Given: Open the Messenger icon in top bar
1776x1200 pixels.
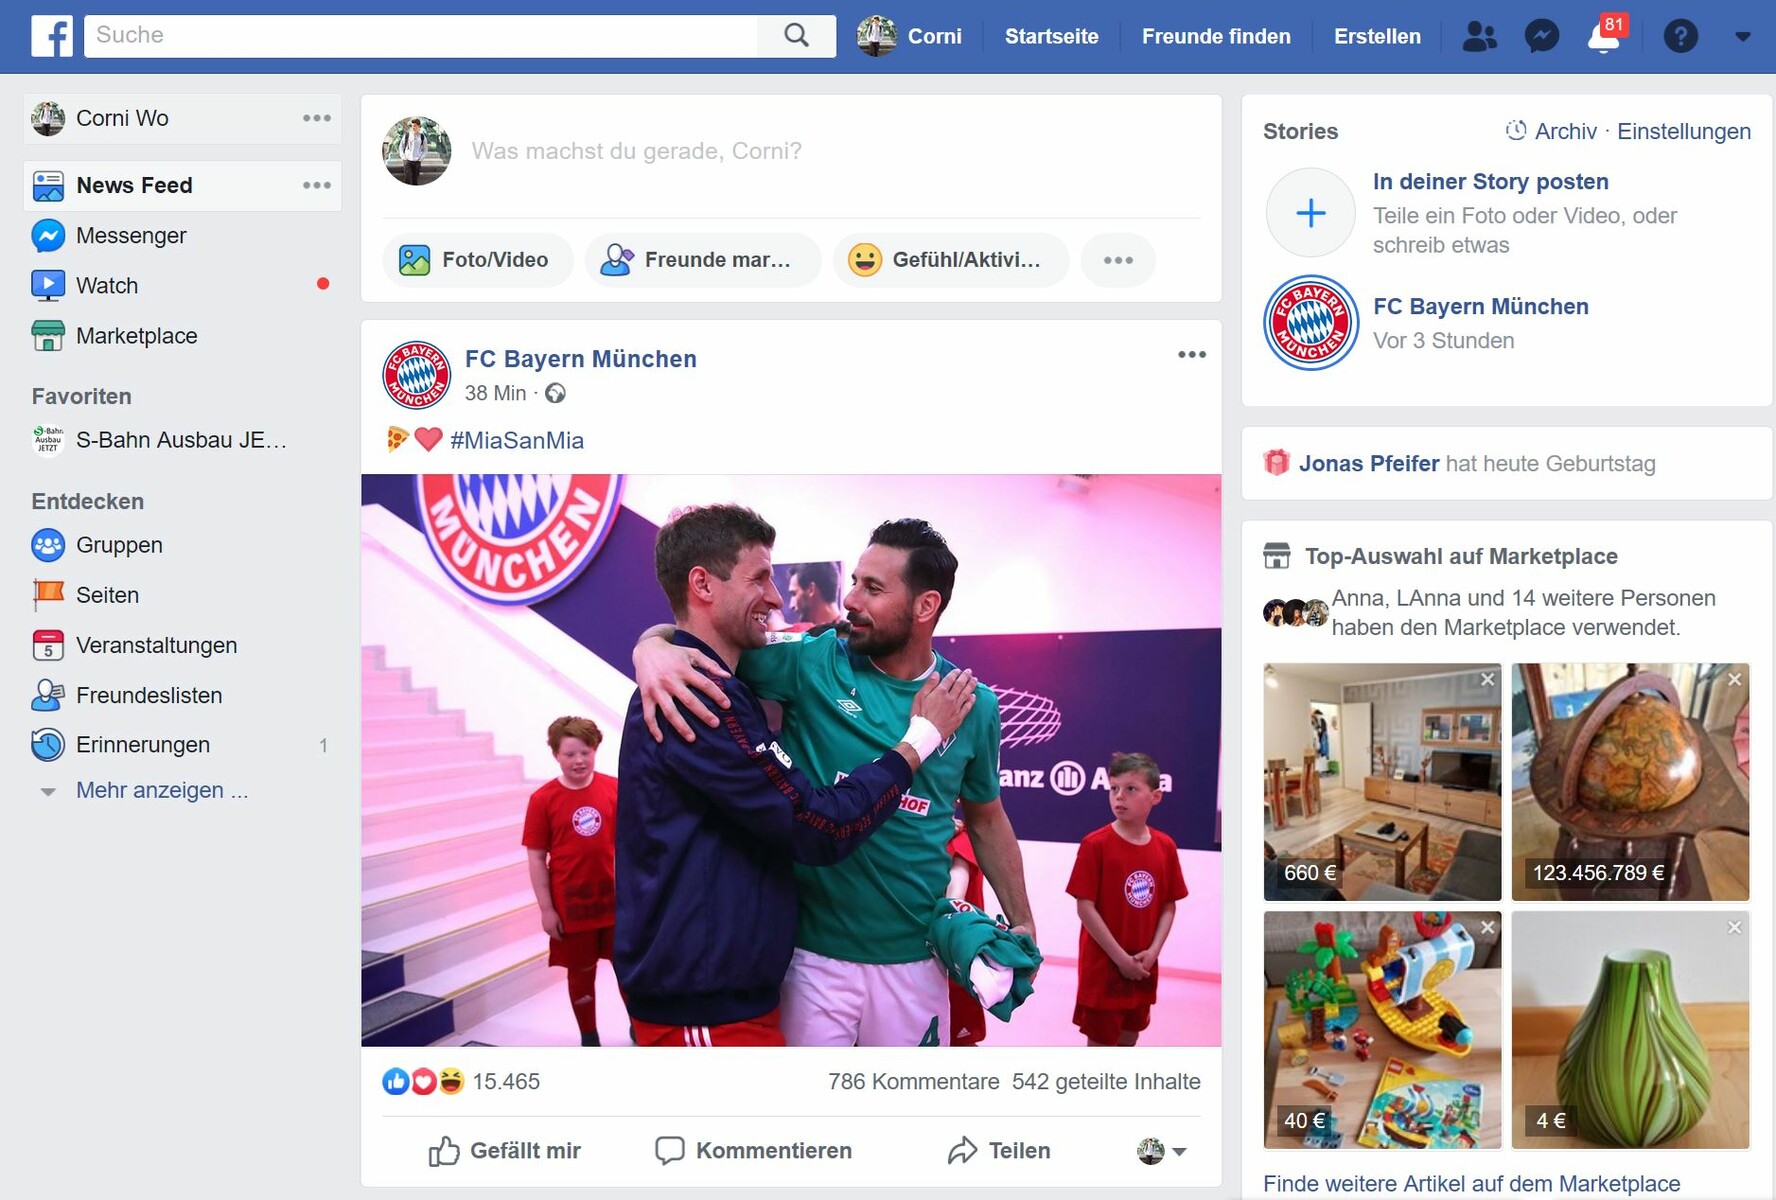Looking at the screenshot, I should [x=1541, y=36].
